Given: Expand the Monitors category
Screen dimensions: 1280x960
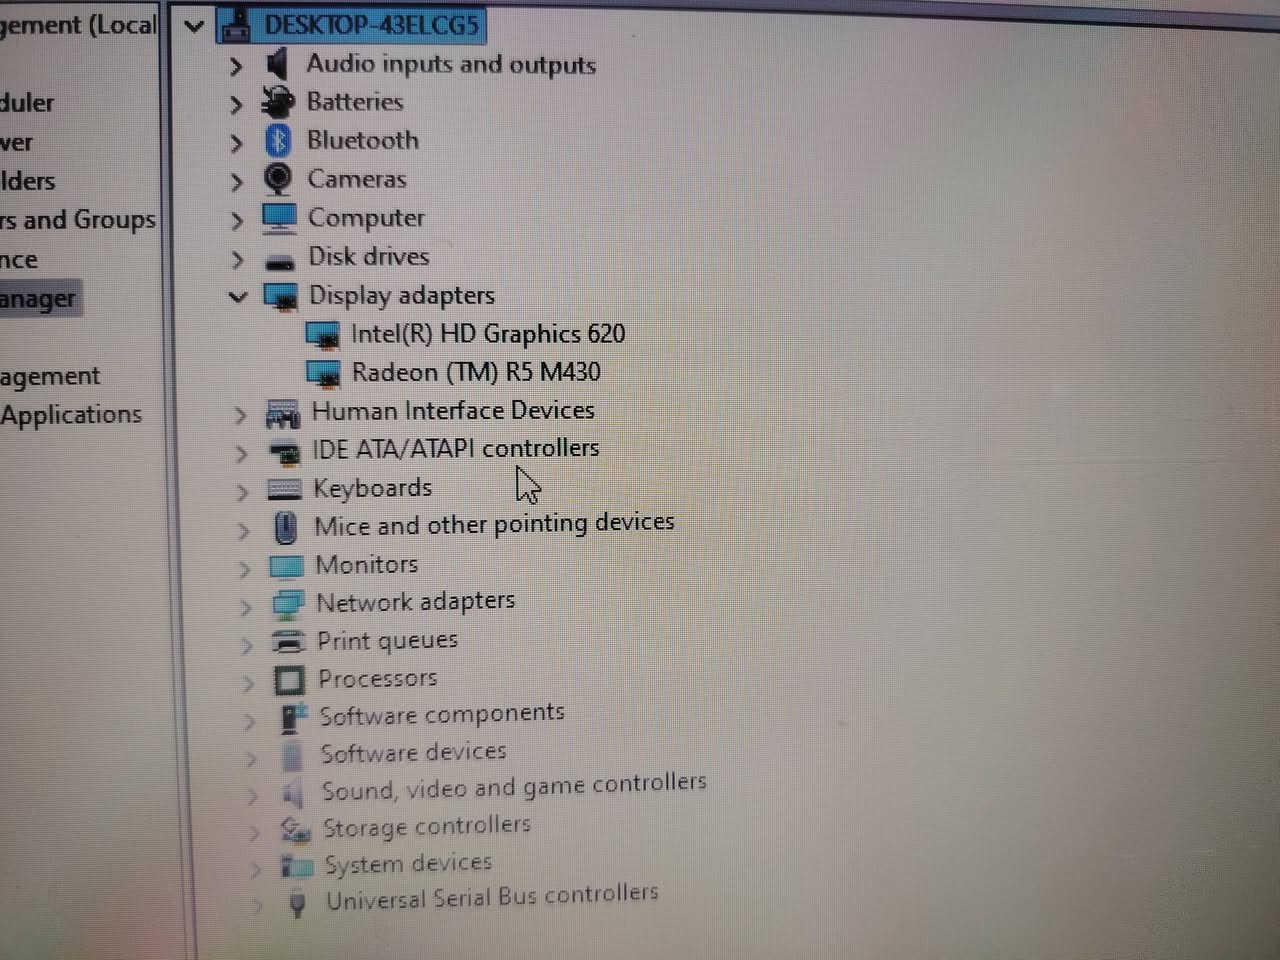Looking at the screenshot, I should point(244,569).
